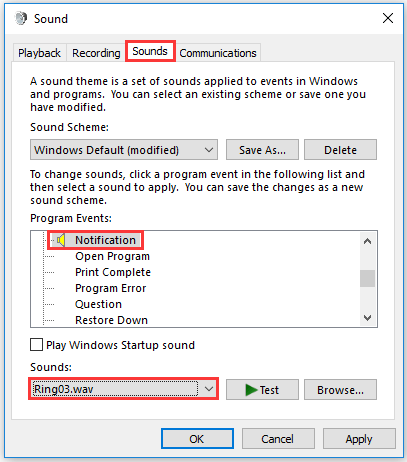Confirm changes with the OK button
The width and height of the screenshot is (407, 462).
point(197,439)
